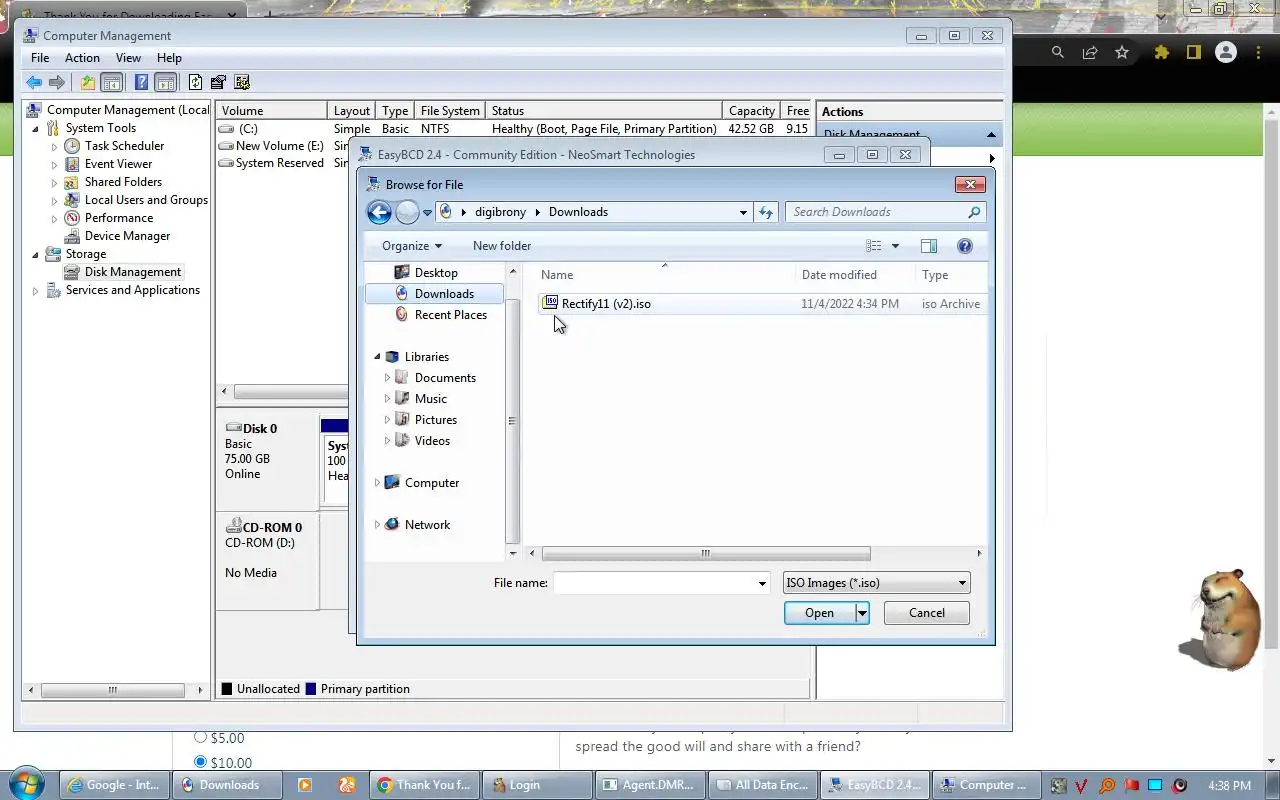Toggle Show/Hide Action Pane toolbar icon

(x=166, y=83)
